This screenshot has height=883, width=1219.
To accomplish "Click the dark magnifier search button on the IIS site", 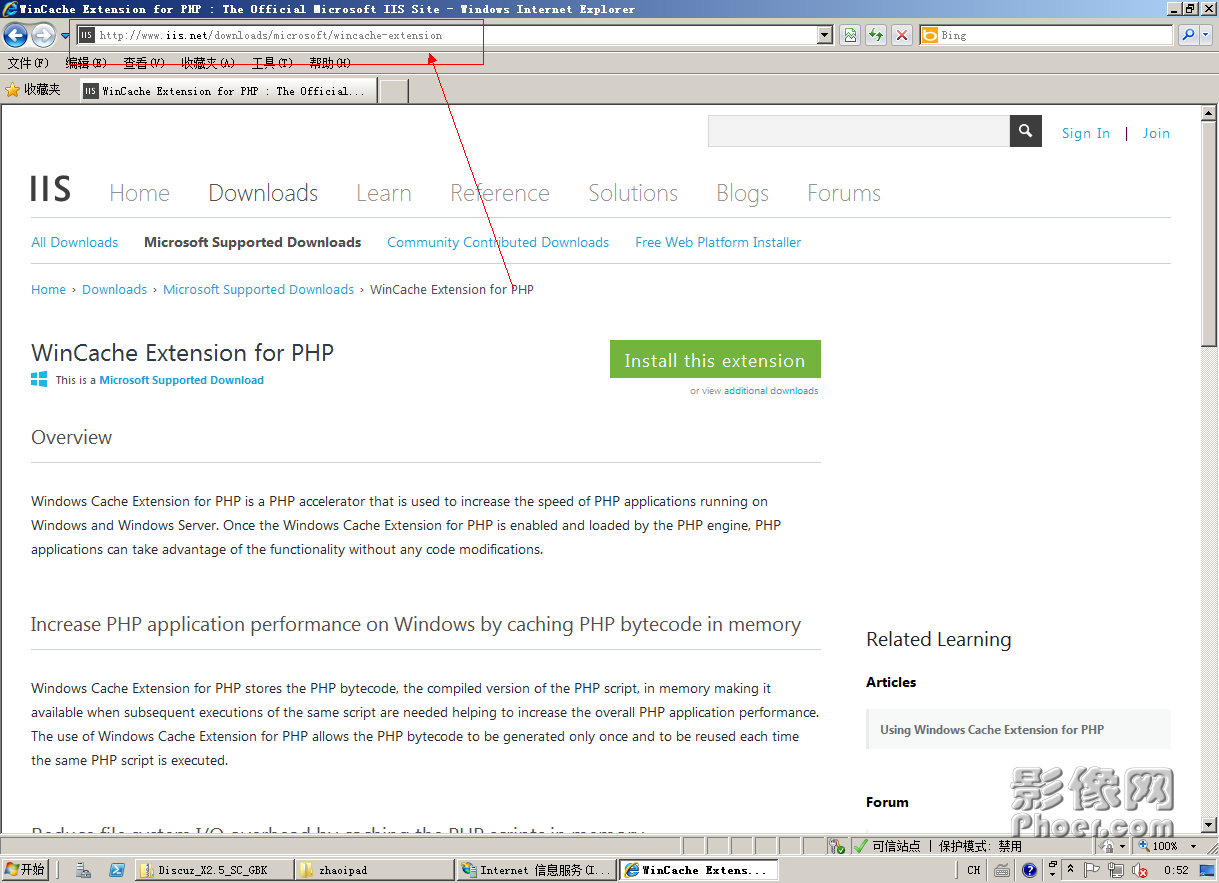I will click(x=1026, y=131).
